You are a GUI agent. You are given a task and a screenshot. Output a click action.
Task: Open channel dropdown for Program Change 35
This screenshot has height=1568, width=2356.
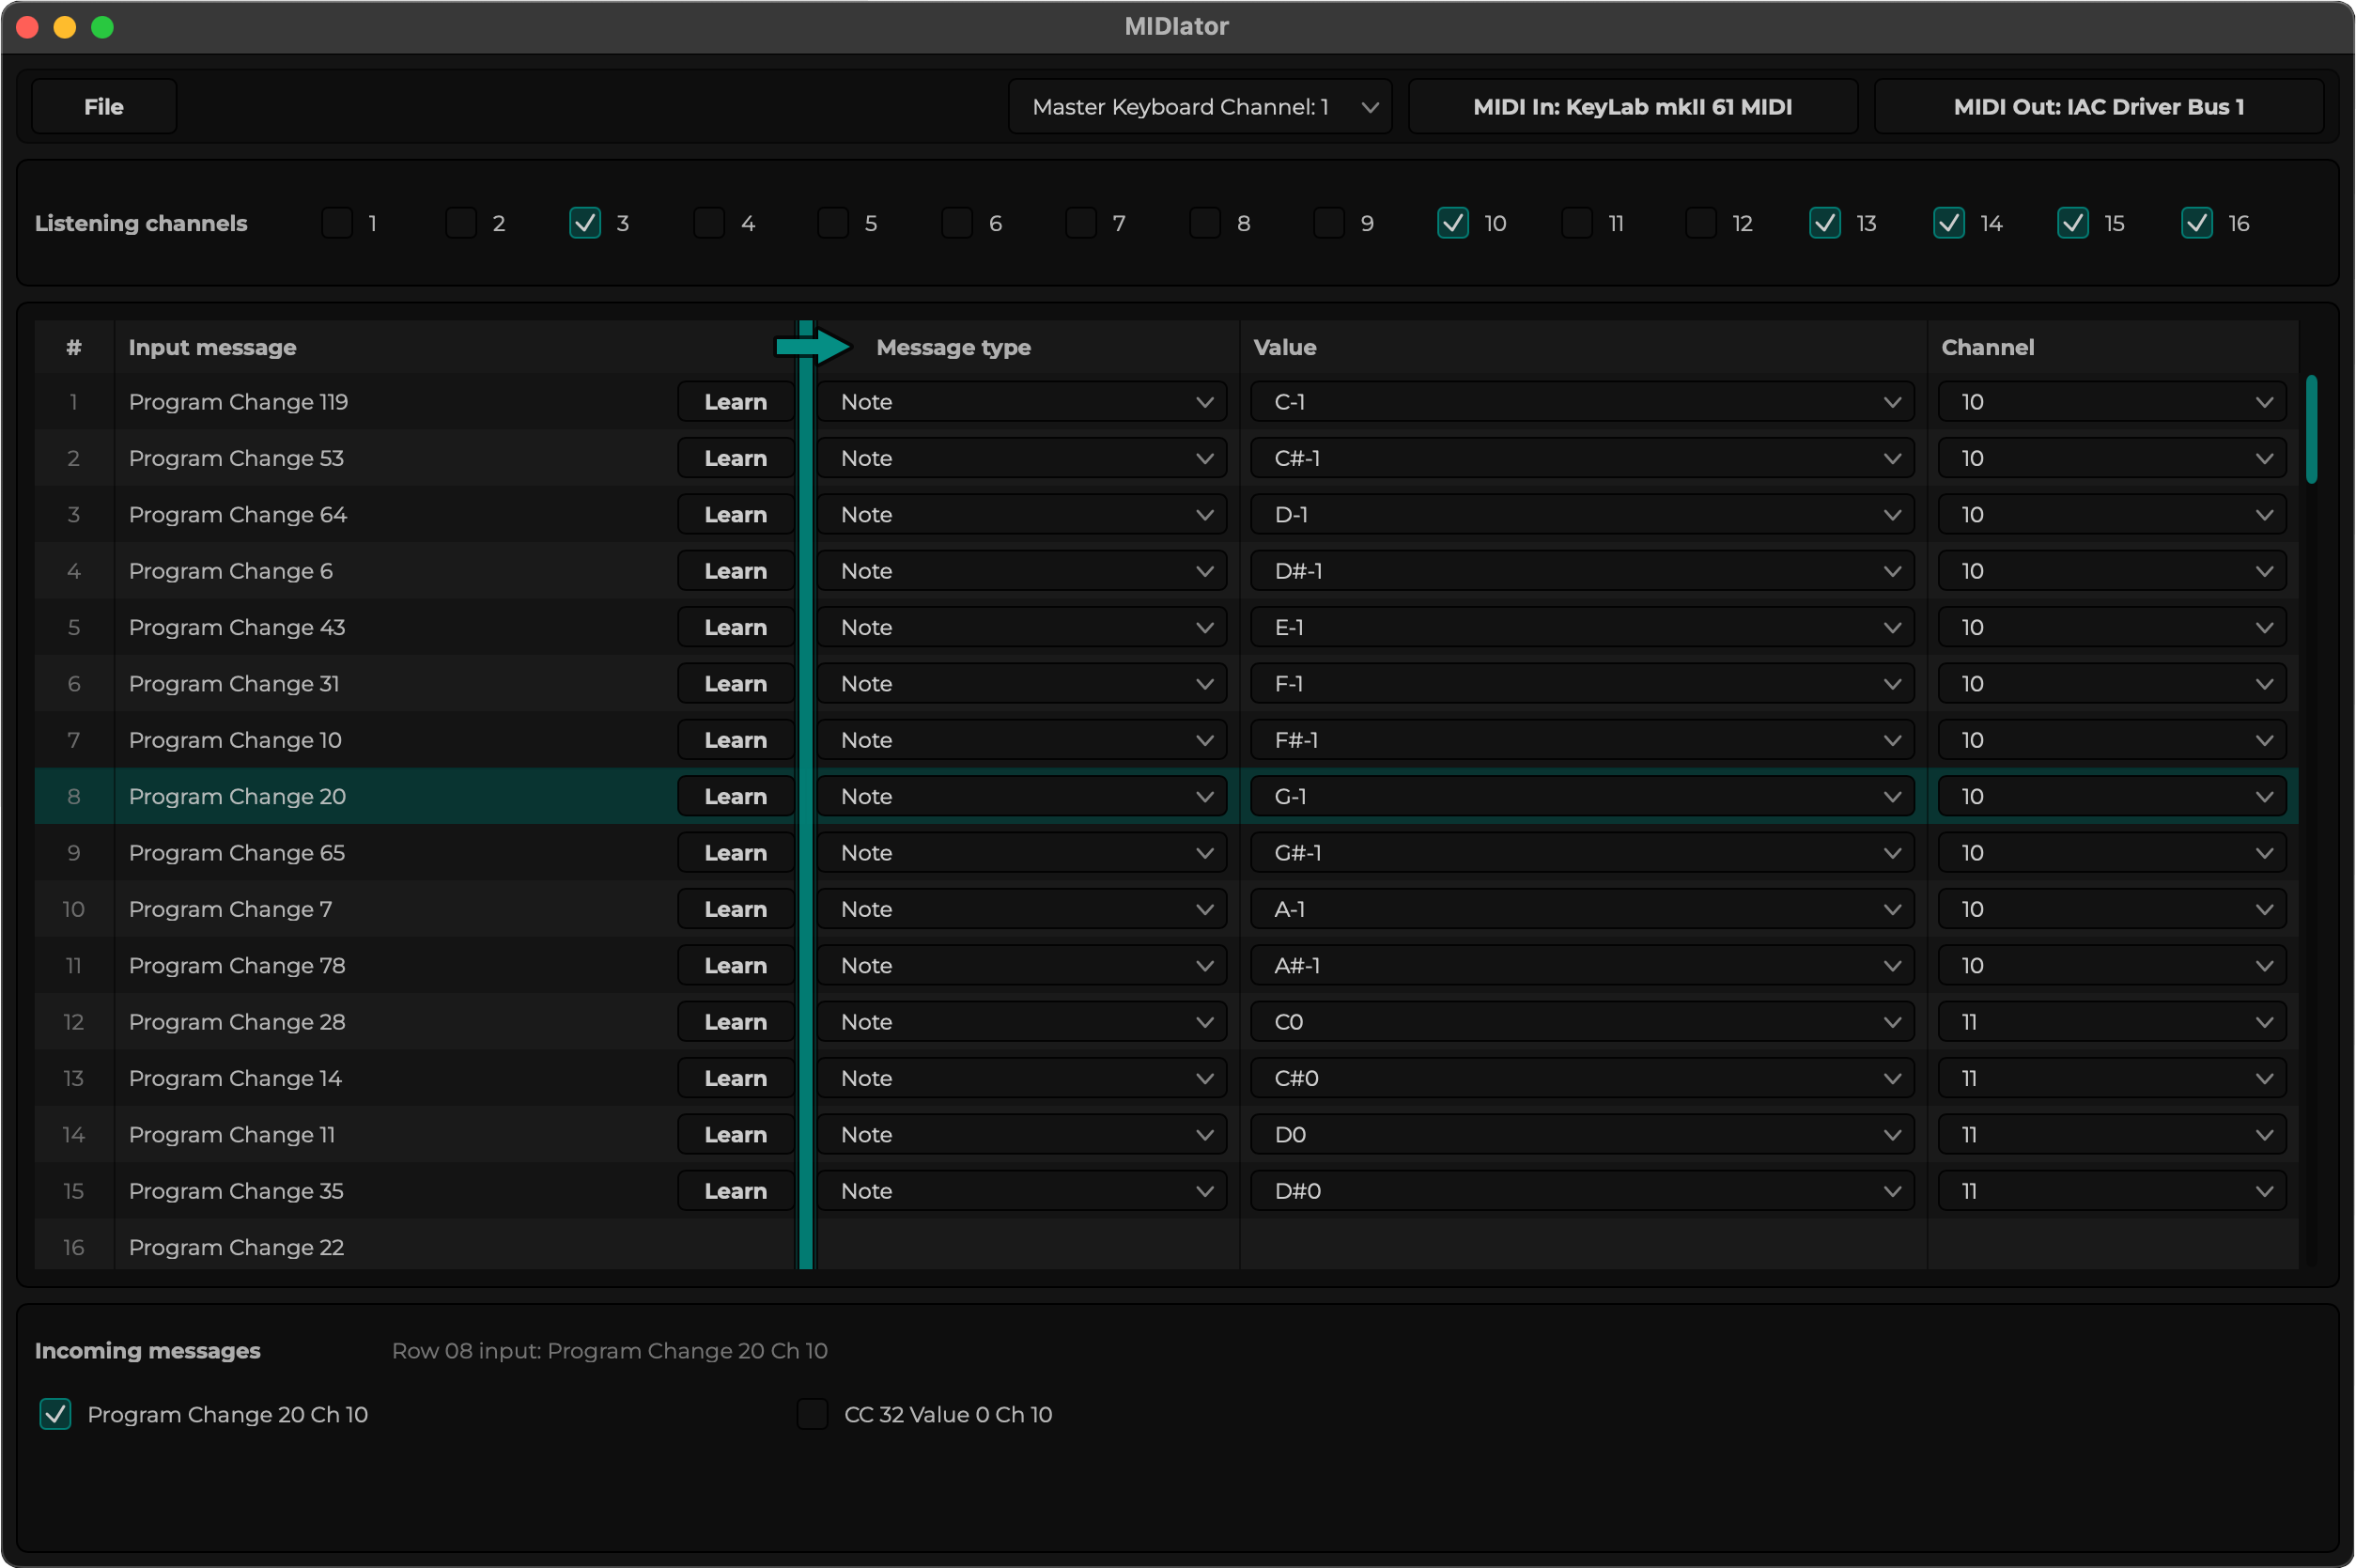2112,1190
